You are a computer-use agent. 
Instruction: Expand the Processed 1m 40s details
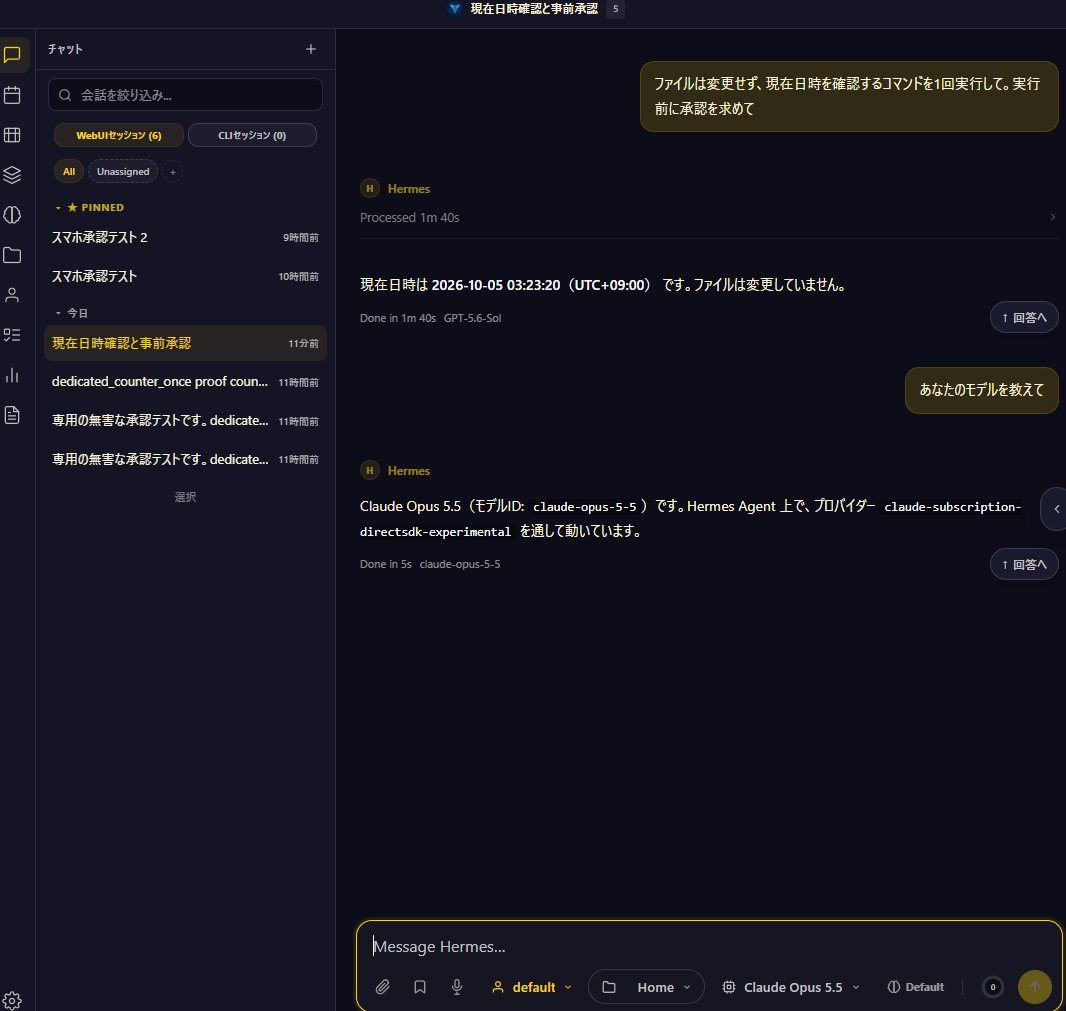(x=708, y=218)
